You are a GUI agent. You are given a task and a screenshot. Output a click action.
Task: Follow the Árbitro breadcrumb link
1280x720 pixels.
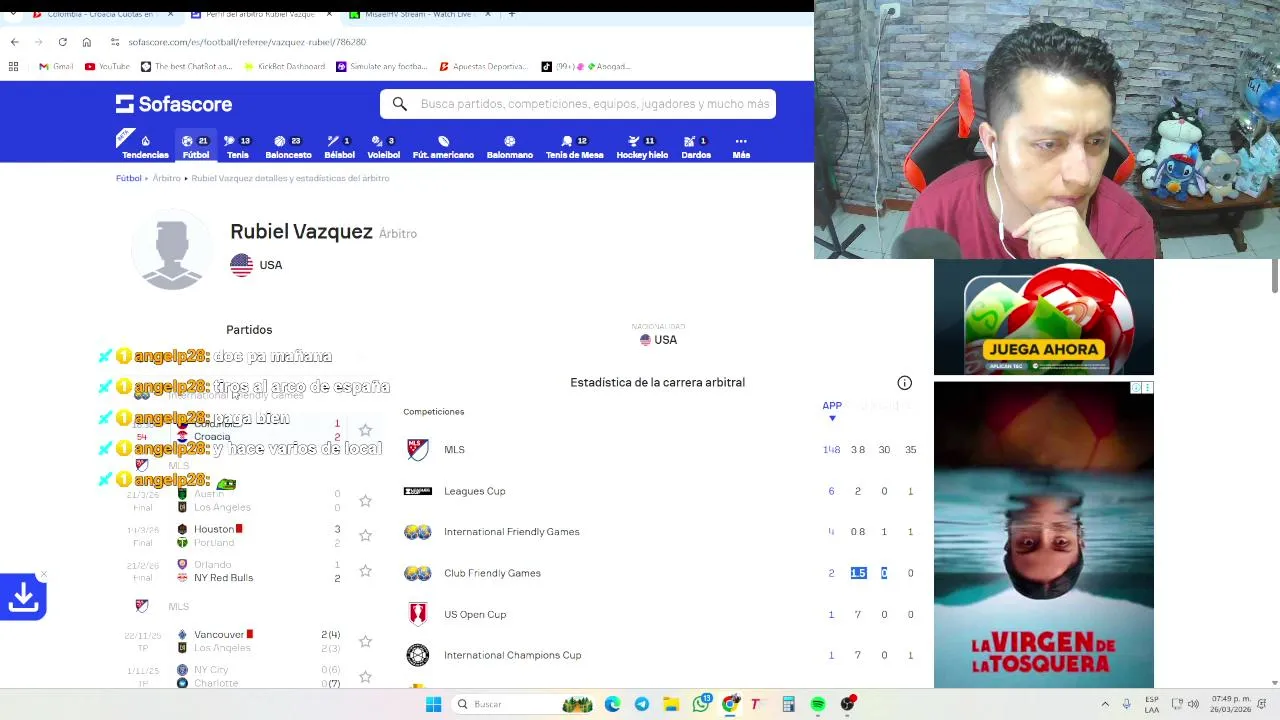coord(166,178)
